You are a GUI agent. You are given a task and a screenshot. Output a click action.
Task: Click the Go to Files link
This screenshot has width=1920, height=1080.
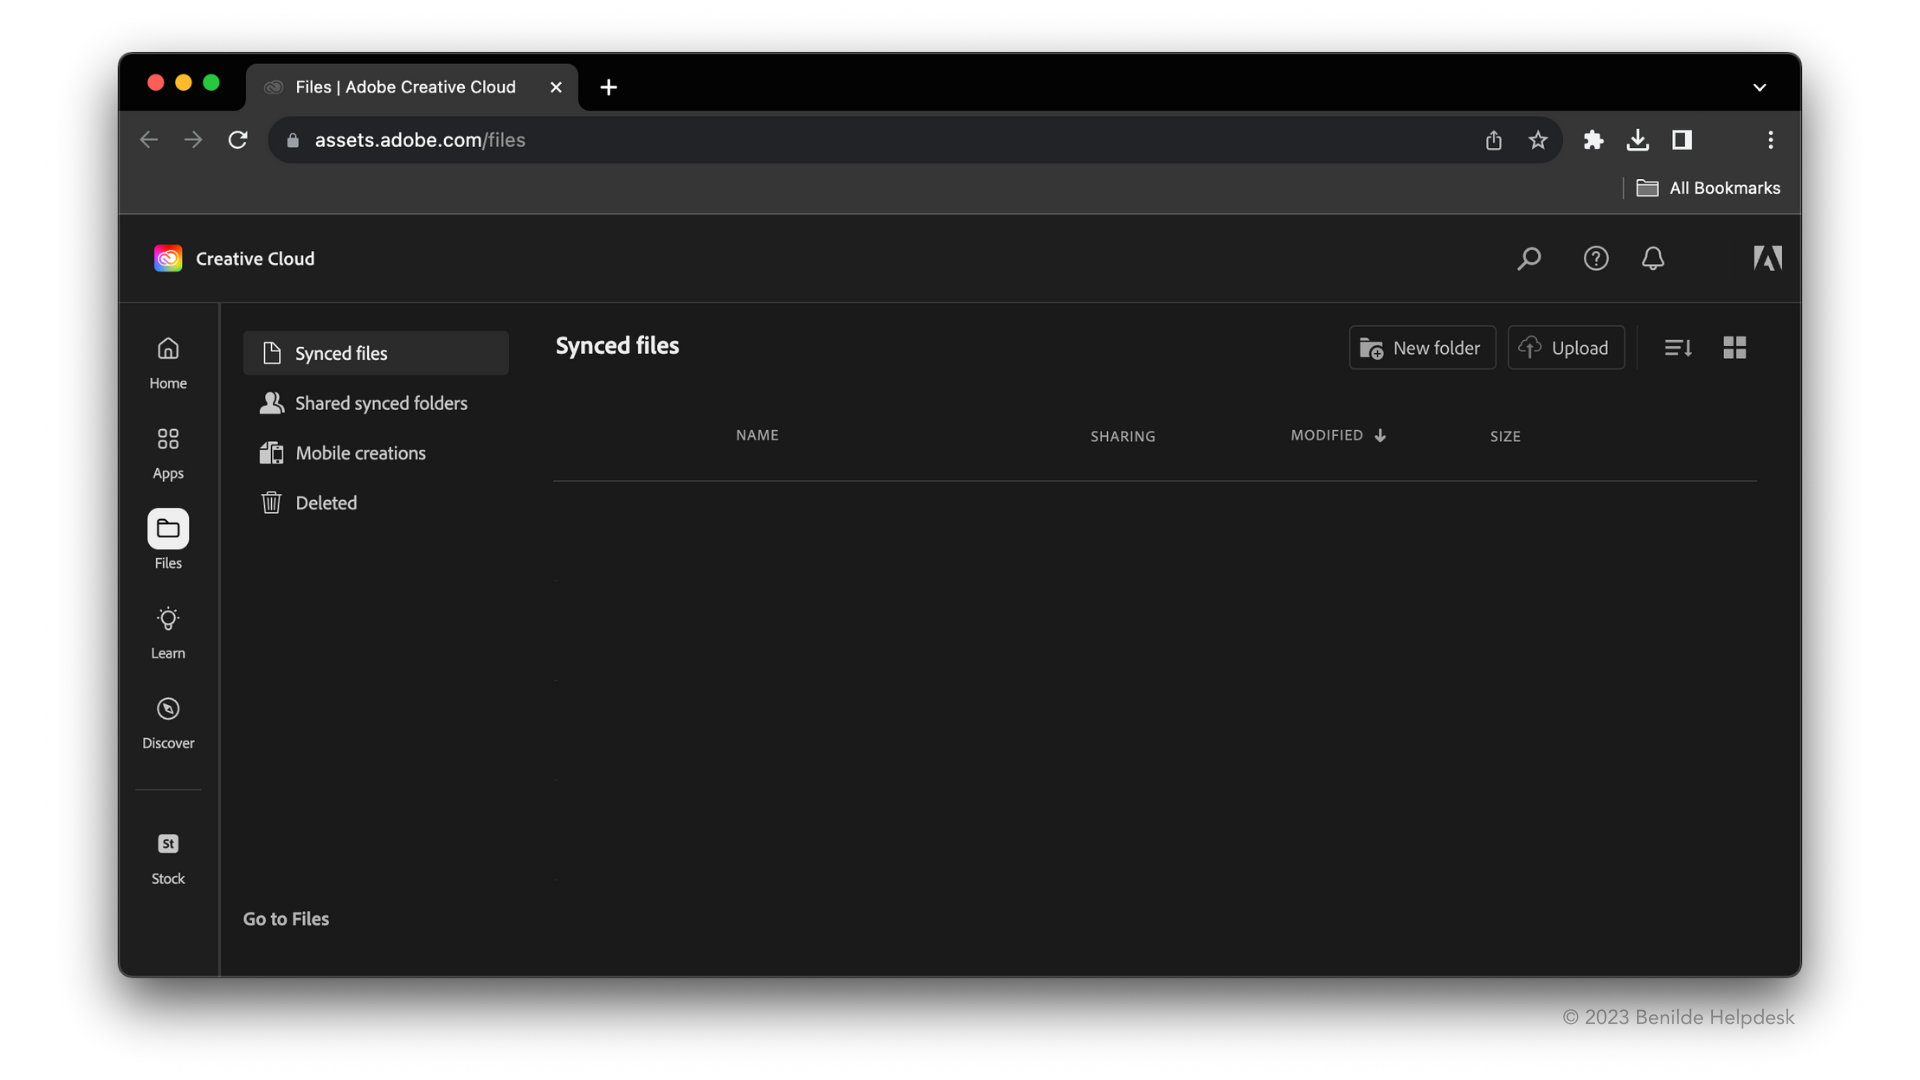tap(286, 919)
